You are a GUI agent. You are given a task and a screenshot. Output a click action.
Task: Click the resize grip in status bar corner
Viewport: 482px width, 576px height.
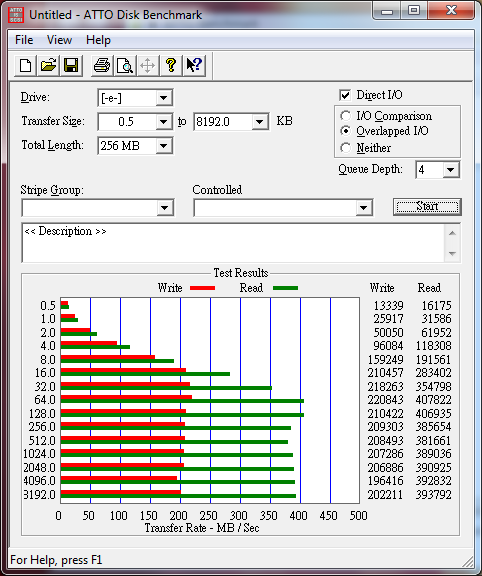[x=467, y=561]
